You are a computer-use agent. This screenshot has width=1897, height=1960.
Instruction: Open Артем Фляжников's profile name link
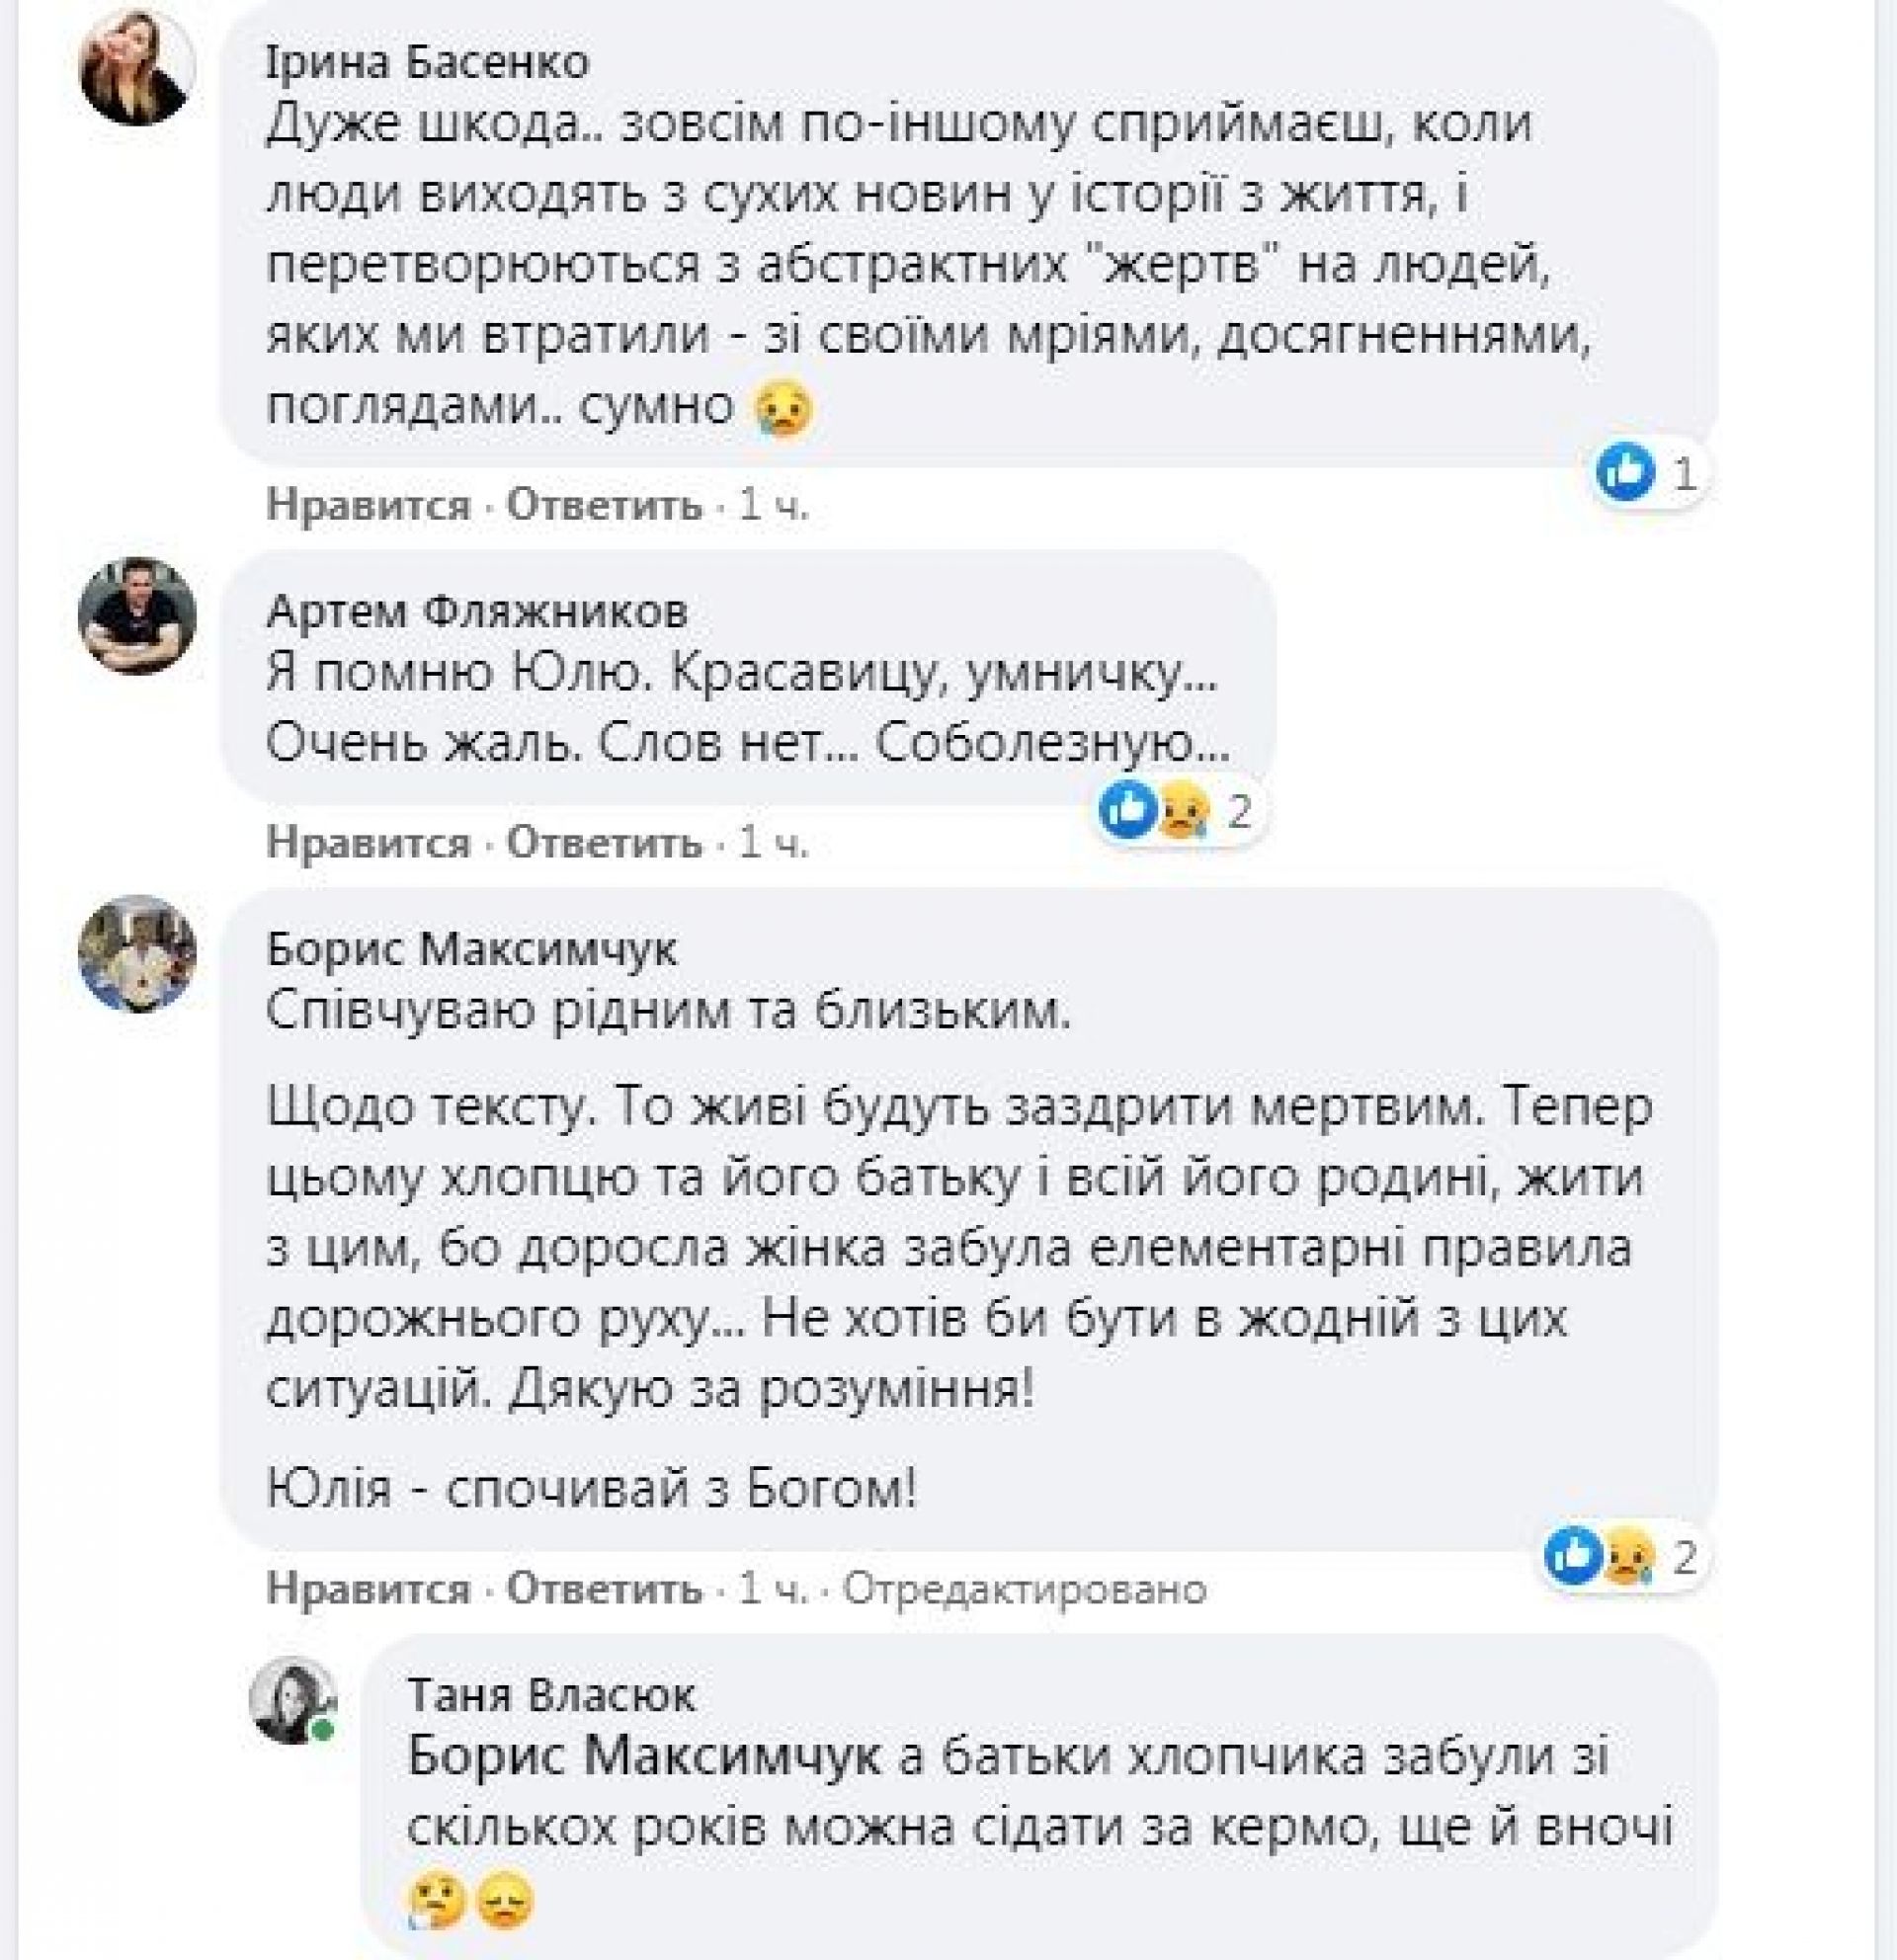(477, 610)
